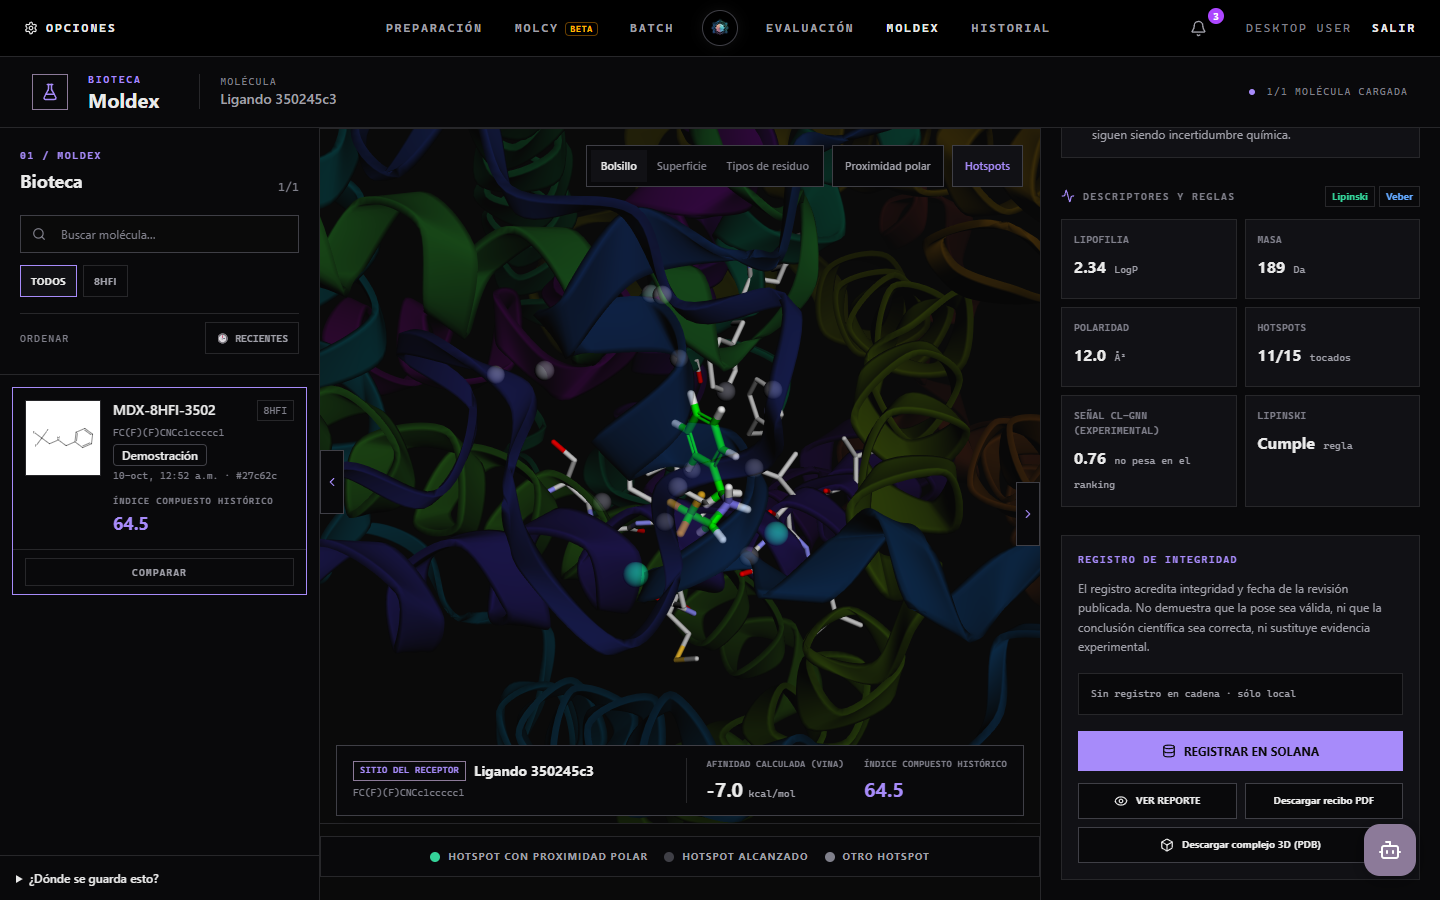Toggle the Hotspots display
This screenshot has width=1440, height=900.
988,166
